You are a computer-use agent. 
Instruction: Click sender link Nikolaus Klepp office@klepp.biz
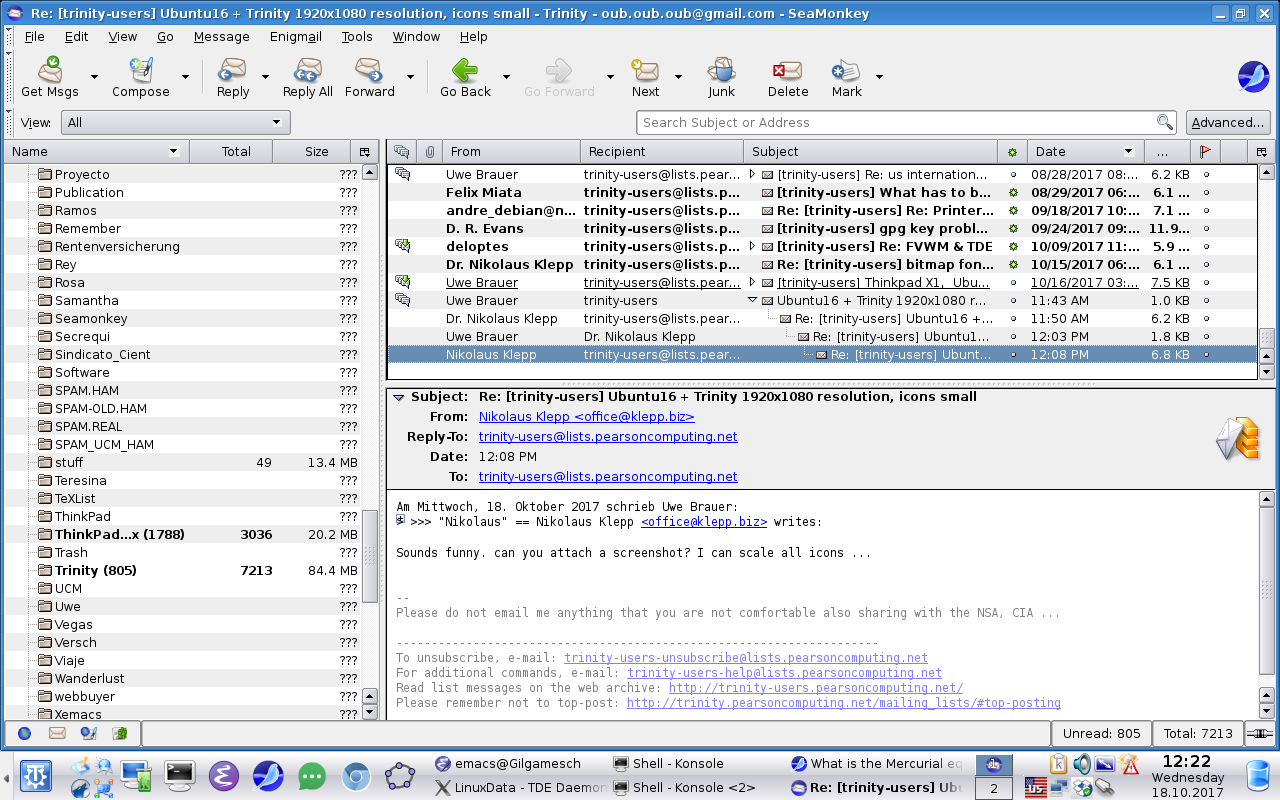coord(586,417)
